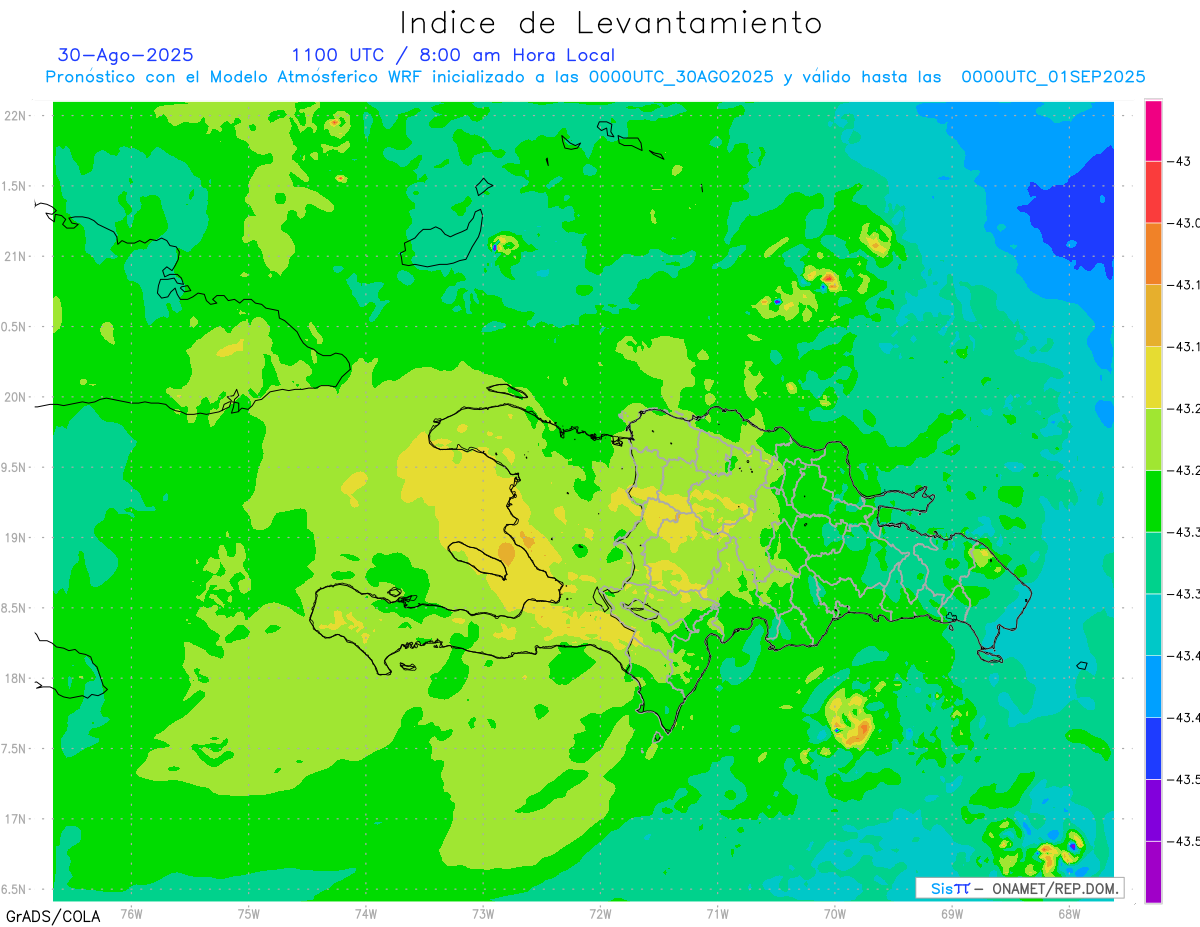Click the "19N" latitude label
The height and width of the screenshot is (927, 1200).
(x=15, y=538)
